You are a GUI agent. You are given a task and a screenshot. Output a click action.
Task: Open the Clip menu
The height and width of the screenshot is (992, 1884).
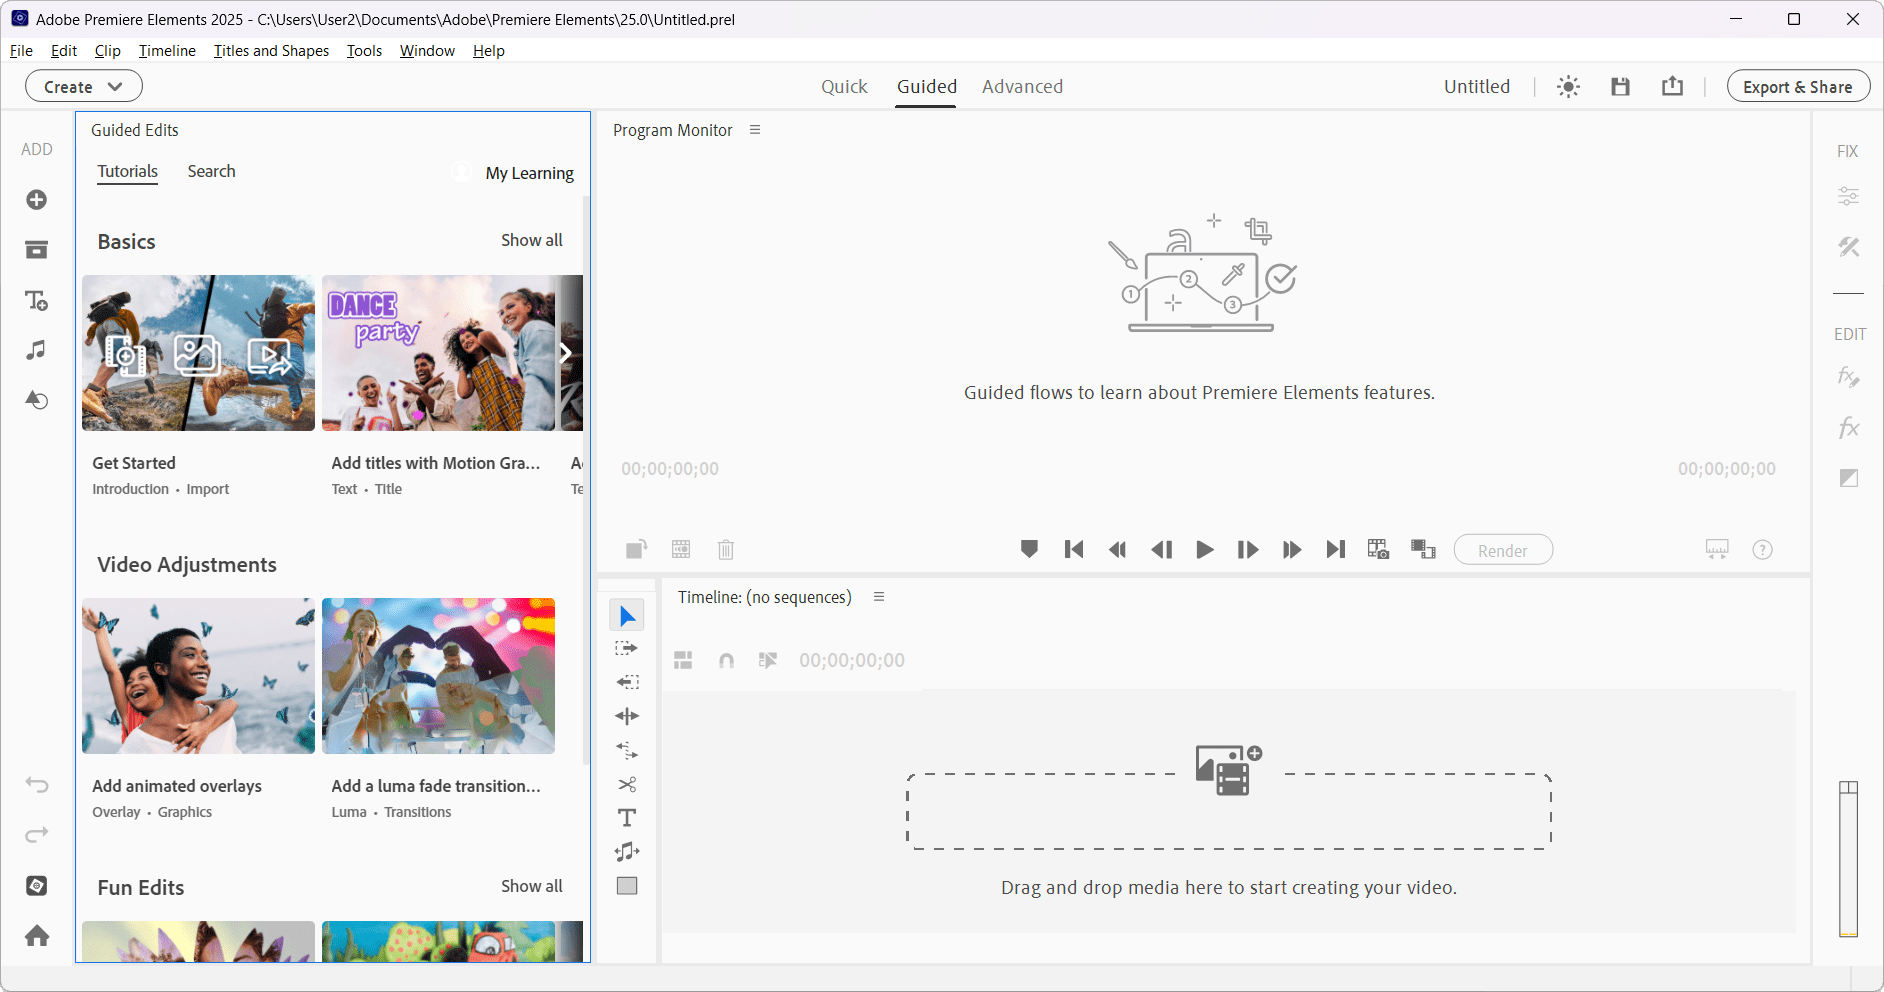click(107, 51)
